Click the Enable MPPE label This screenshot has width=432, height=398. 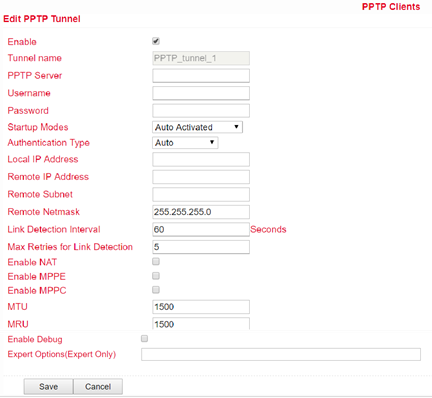[x=36, y=276]
